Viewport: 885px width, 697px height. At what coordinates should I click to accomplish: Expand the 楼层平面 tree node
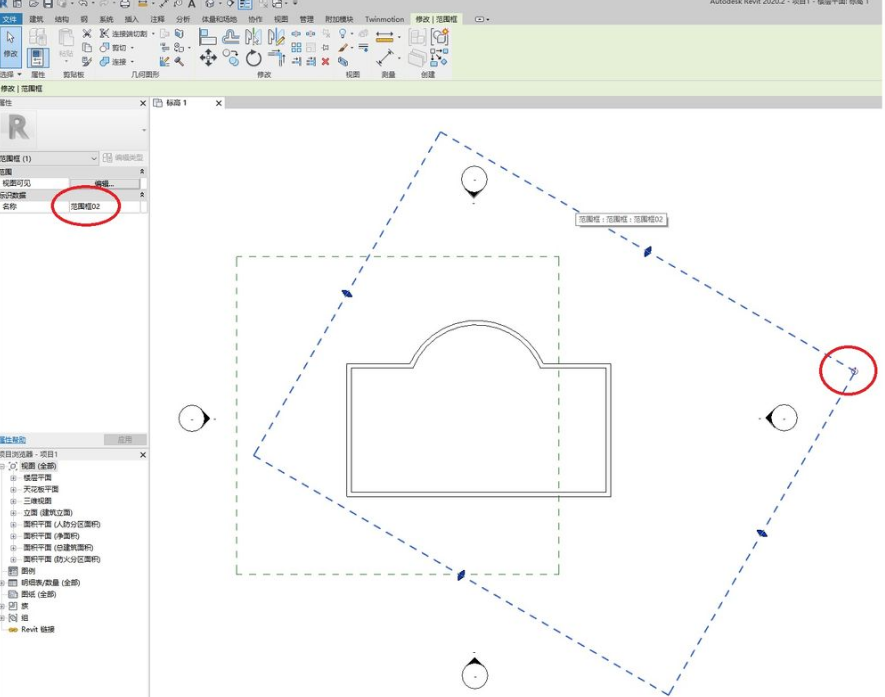[x=14, y=478]
